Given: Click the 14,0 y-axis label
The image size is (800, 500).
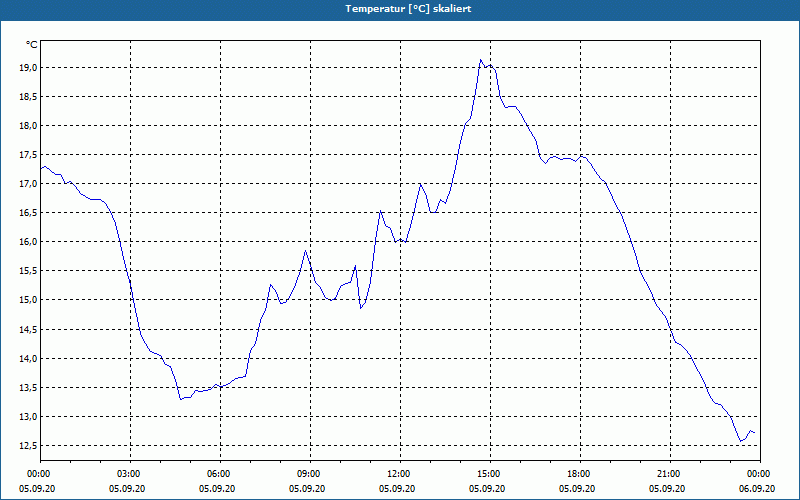Looking at the screenshot, I should (28, 359).
